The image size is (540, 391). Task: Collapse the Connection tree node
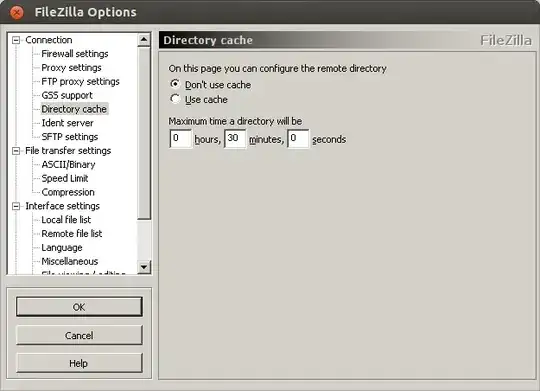click(x=16, y=40)
